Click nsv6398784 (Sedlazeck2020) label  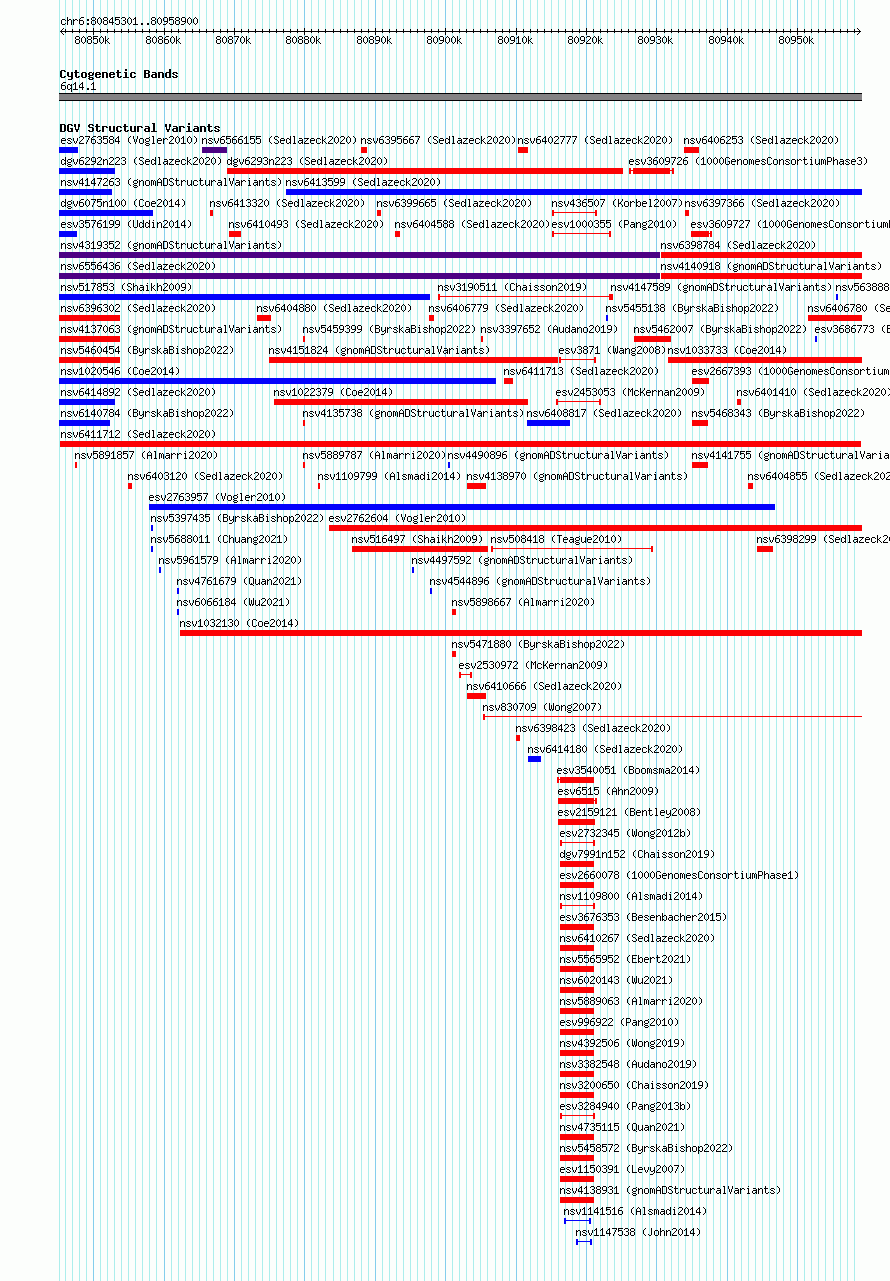738,245
